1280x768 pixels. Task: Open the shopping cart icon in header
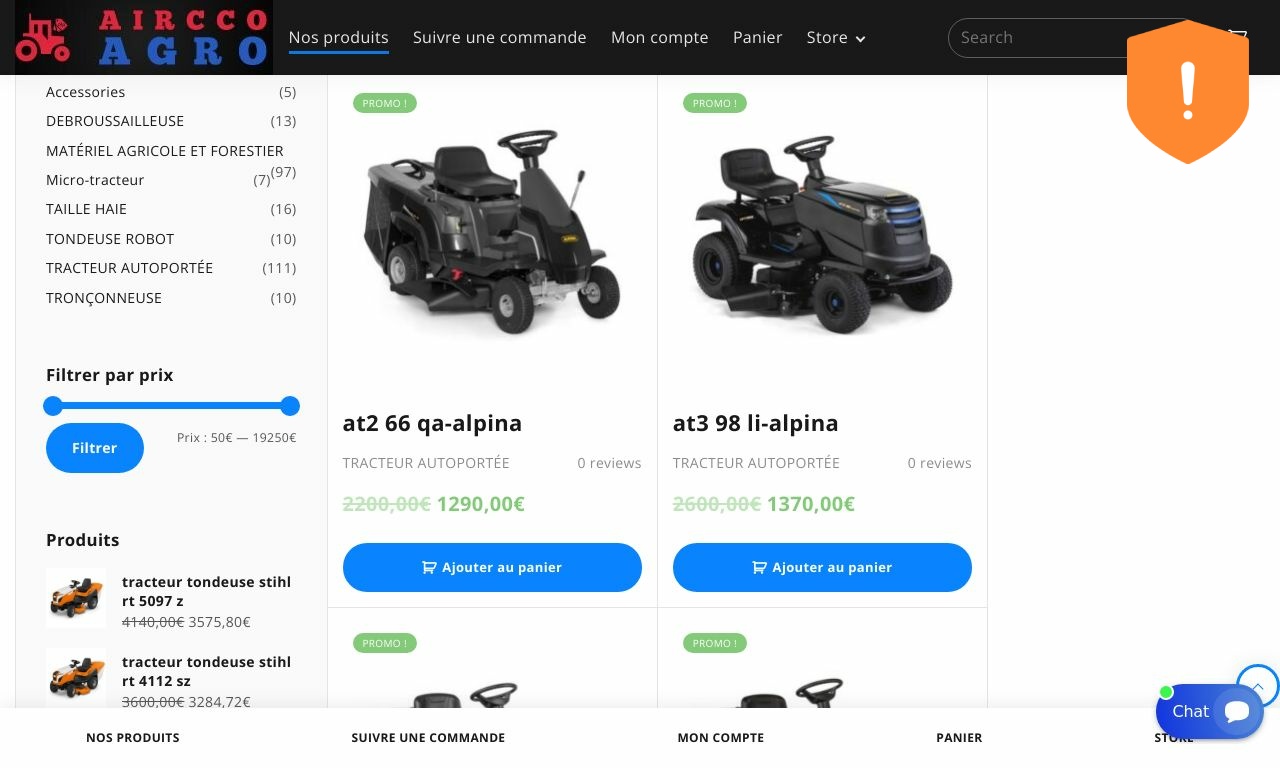[1238, 35]
